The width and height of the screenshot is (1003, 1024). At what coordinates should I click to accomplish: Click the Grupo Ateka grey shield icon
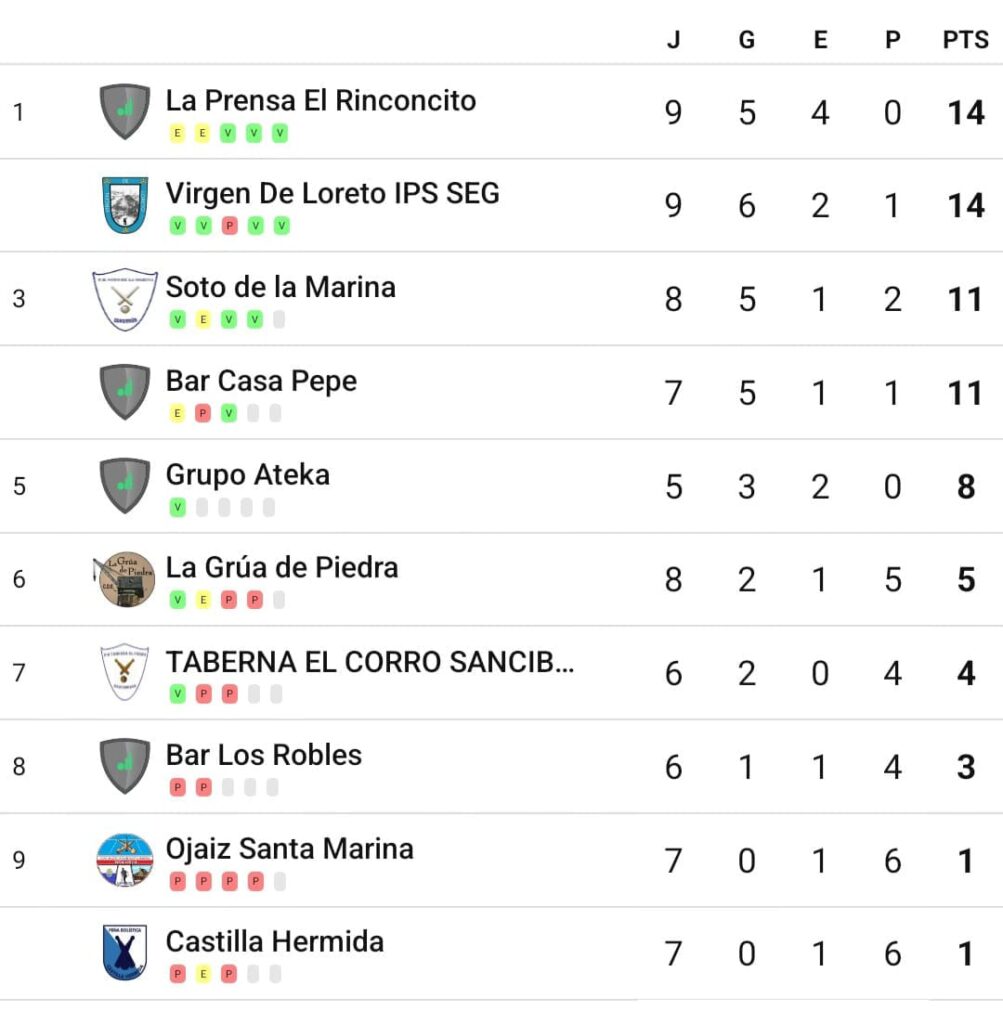(x=125, y=486)
